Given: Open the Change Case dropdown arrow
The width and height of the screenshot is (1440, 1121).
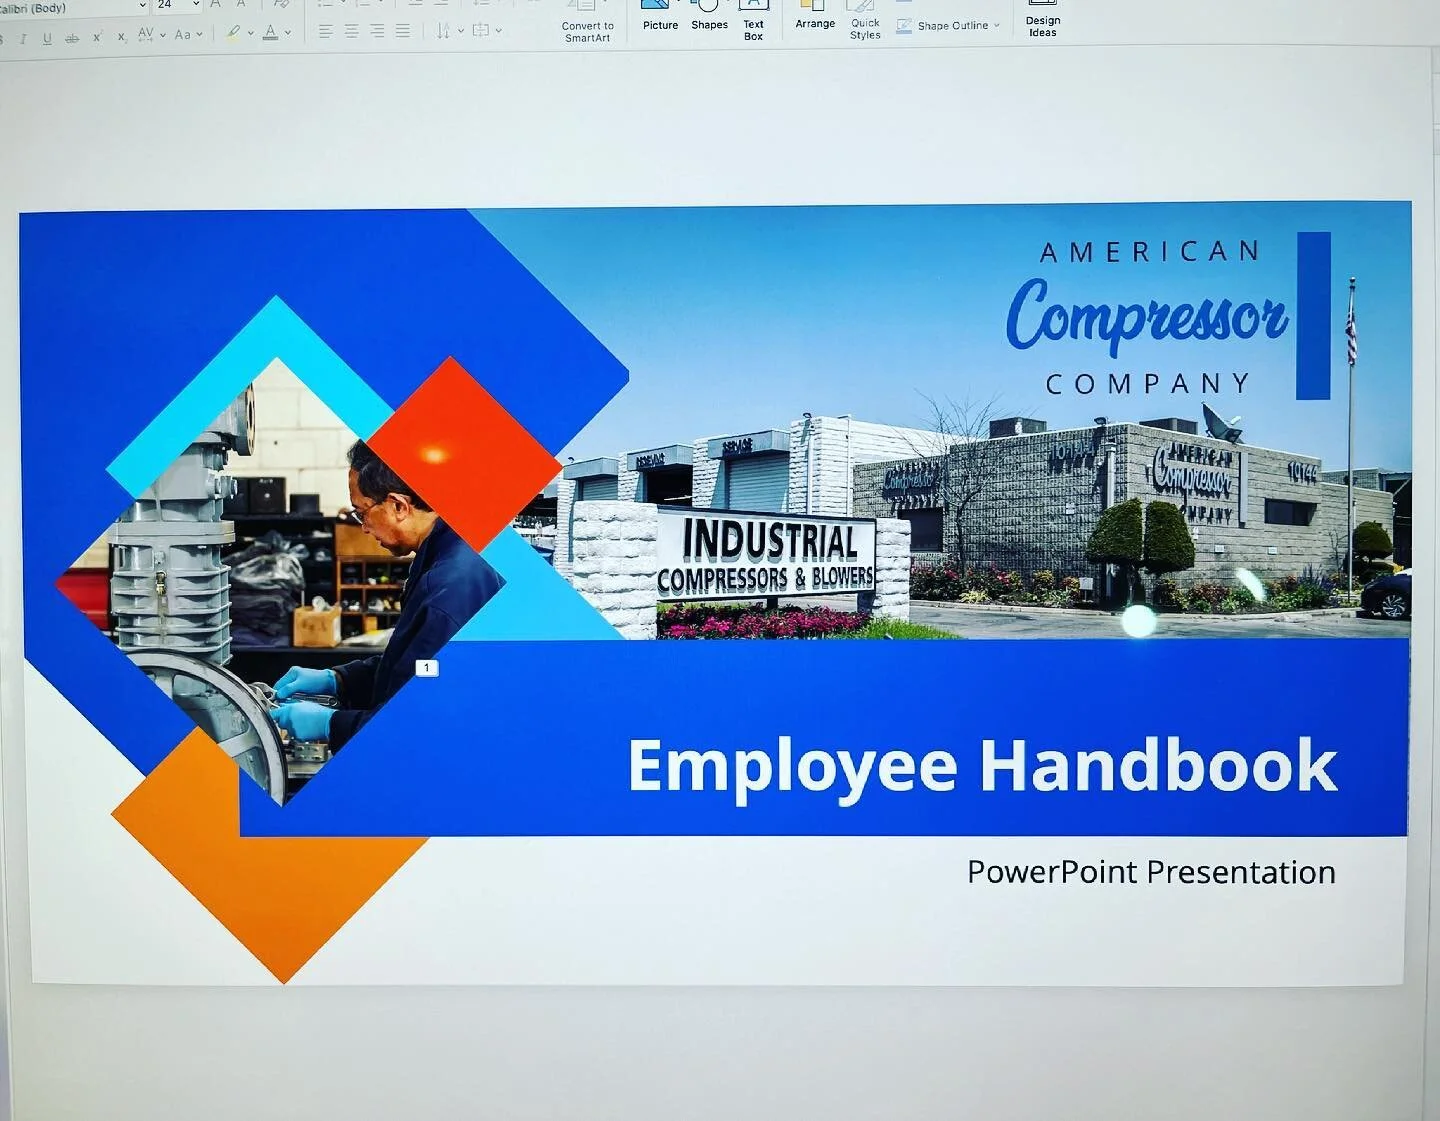Looking at the screenshot, I should pos(200,34).
